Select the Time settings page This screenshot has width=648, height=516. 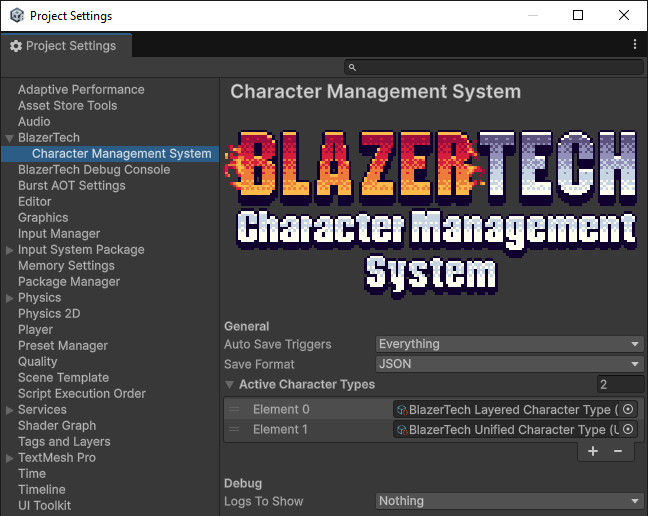pyautogui.click(x=32, y=474)
